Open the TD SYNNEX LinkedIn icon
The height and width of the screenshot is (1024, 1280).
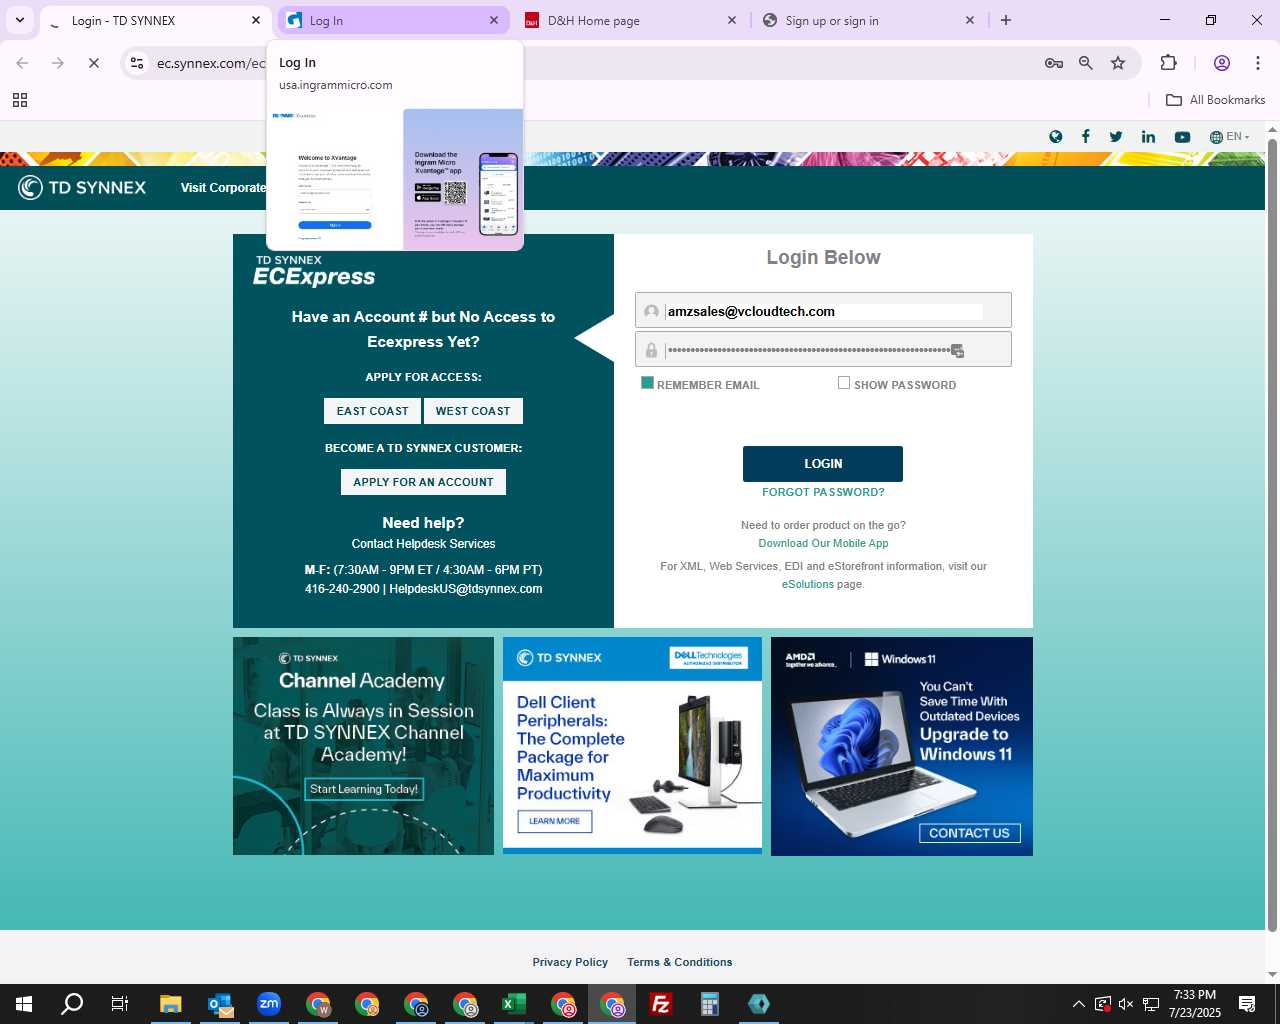tap(1148, 137)
